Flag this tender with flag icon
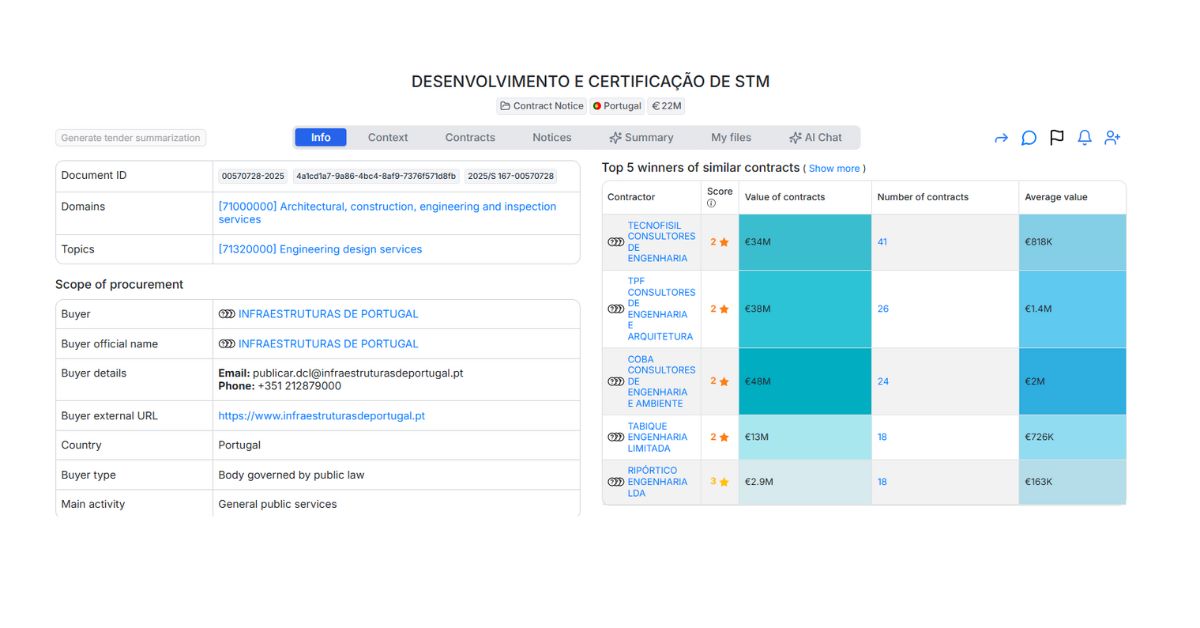The width and height of the screenshot is (1200, 628). pyautogui.click(x=1056, y=138)
